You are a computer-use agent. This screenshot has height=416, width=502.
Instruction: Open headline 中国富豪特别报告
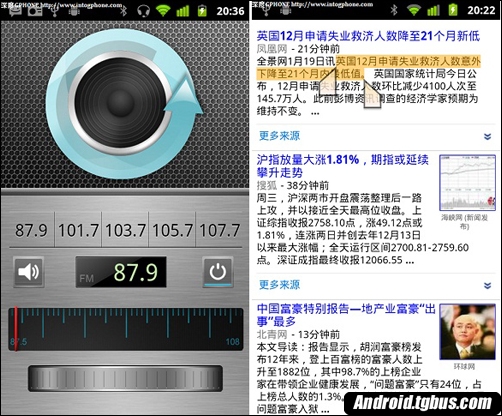346,315
